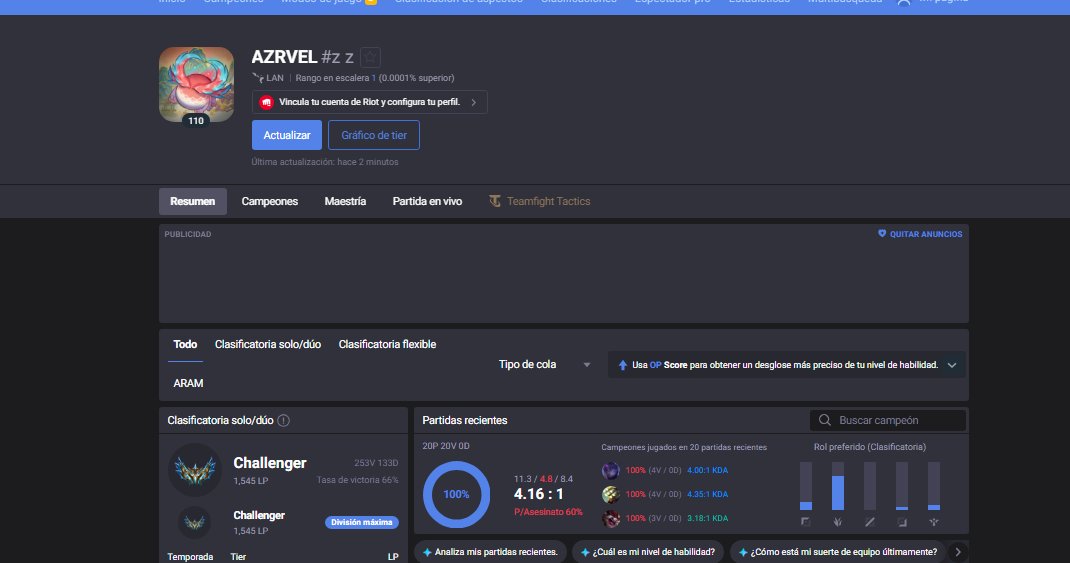The height and width of the screenshot is (563, 1070).
Task: Click the top lane role preference bar
Action: [806, 486]
